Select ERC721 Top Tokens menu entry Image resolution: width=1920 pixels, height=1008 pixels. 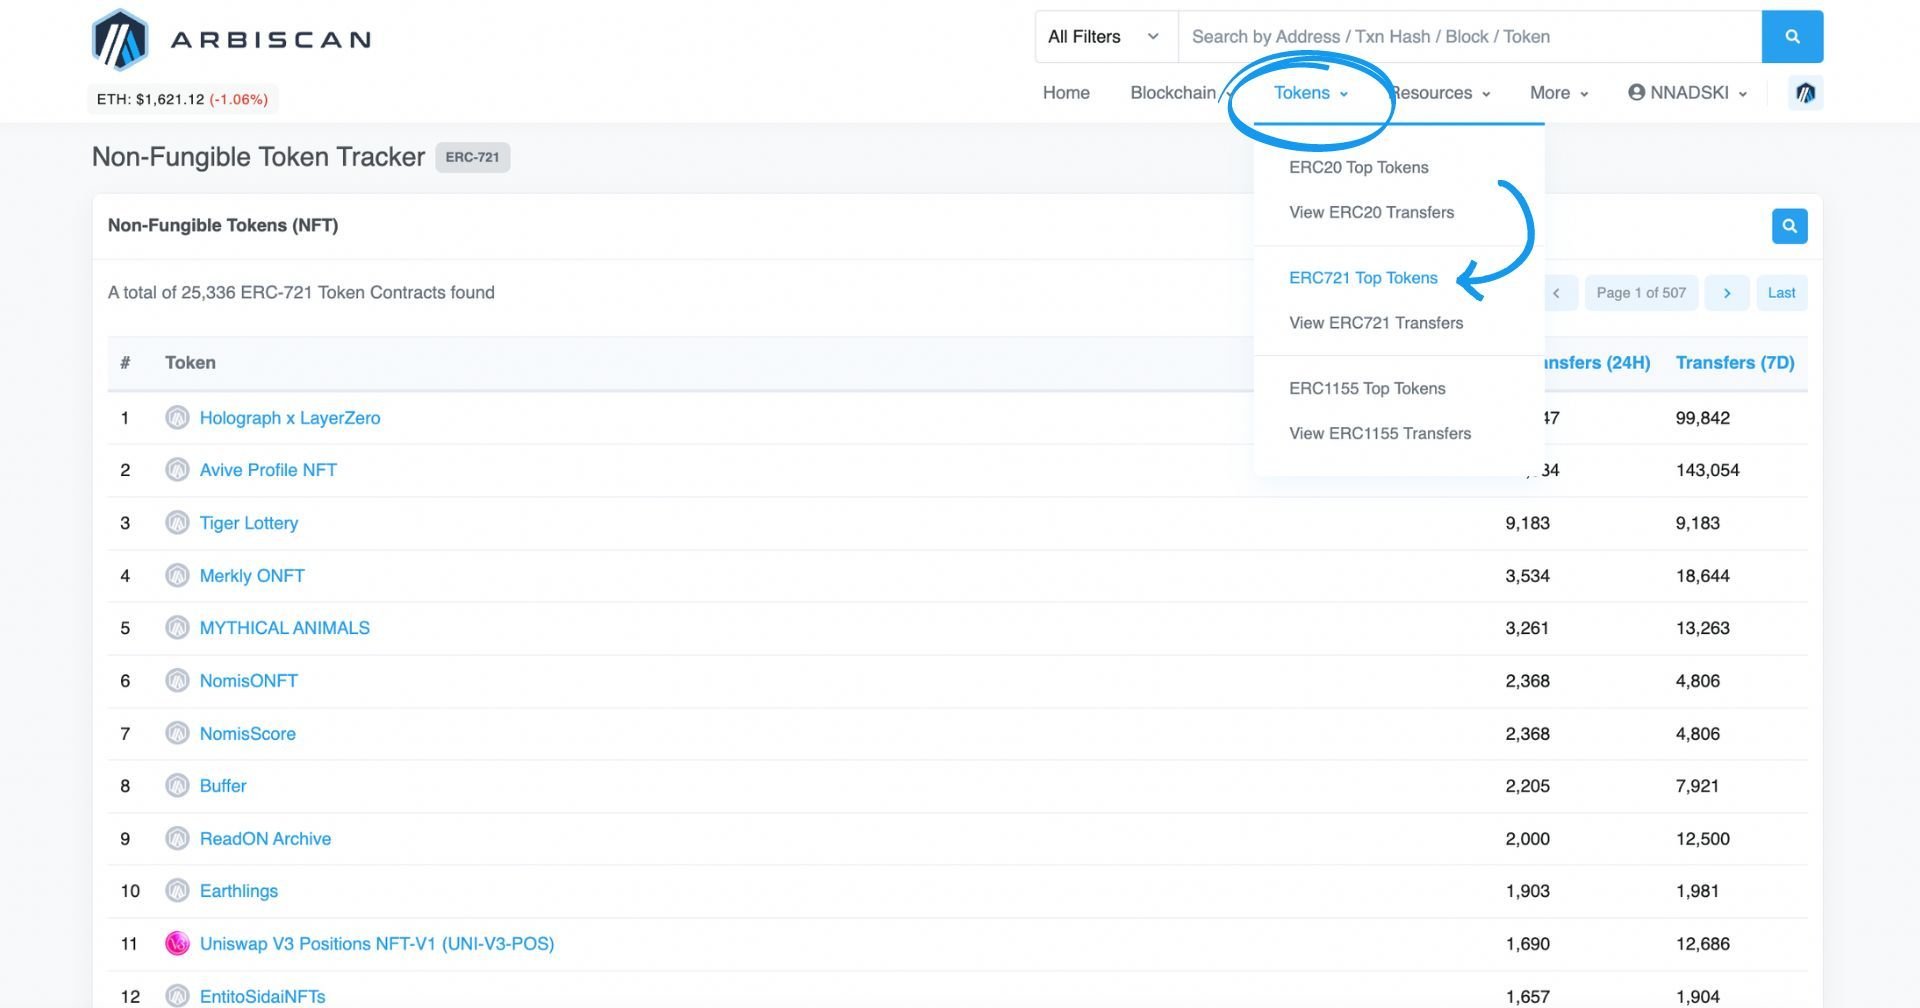(x=1363, y=278)
